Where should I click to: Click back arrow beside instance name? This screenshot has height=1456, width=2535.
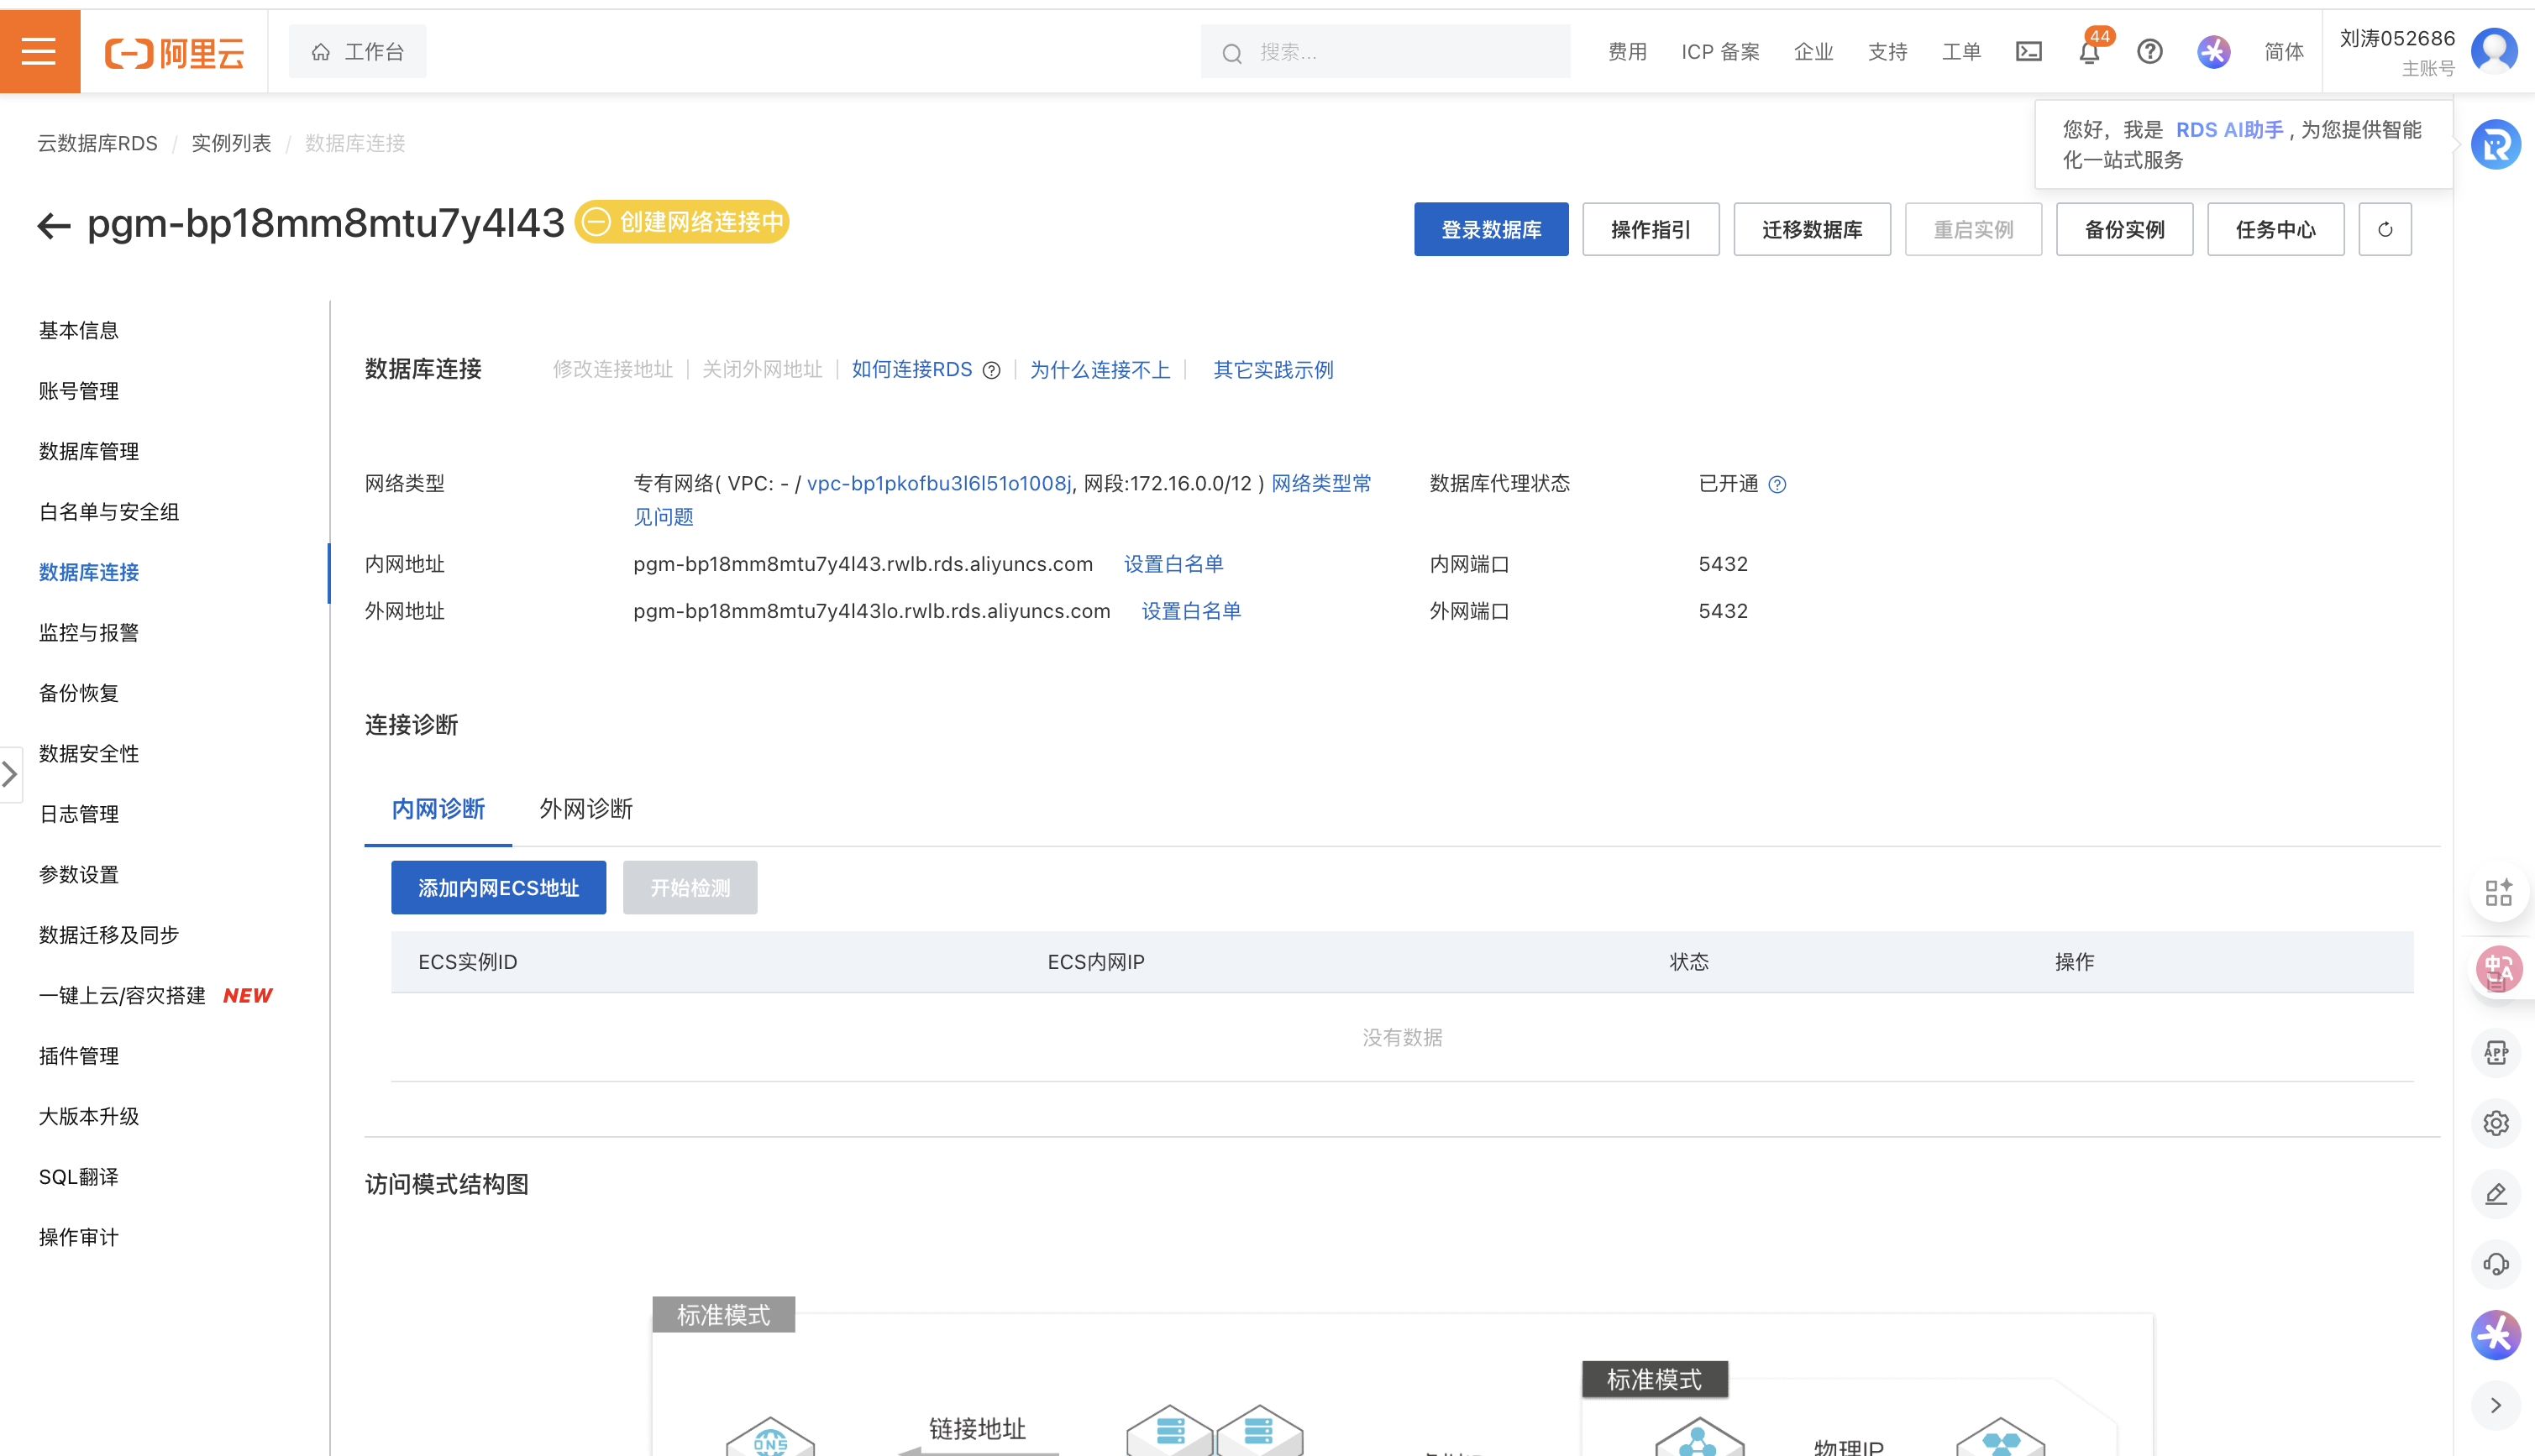(x=54, y=226)
